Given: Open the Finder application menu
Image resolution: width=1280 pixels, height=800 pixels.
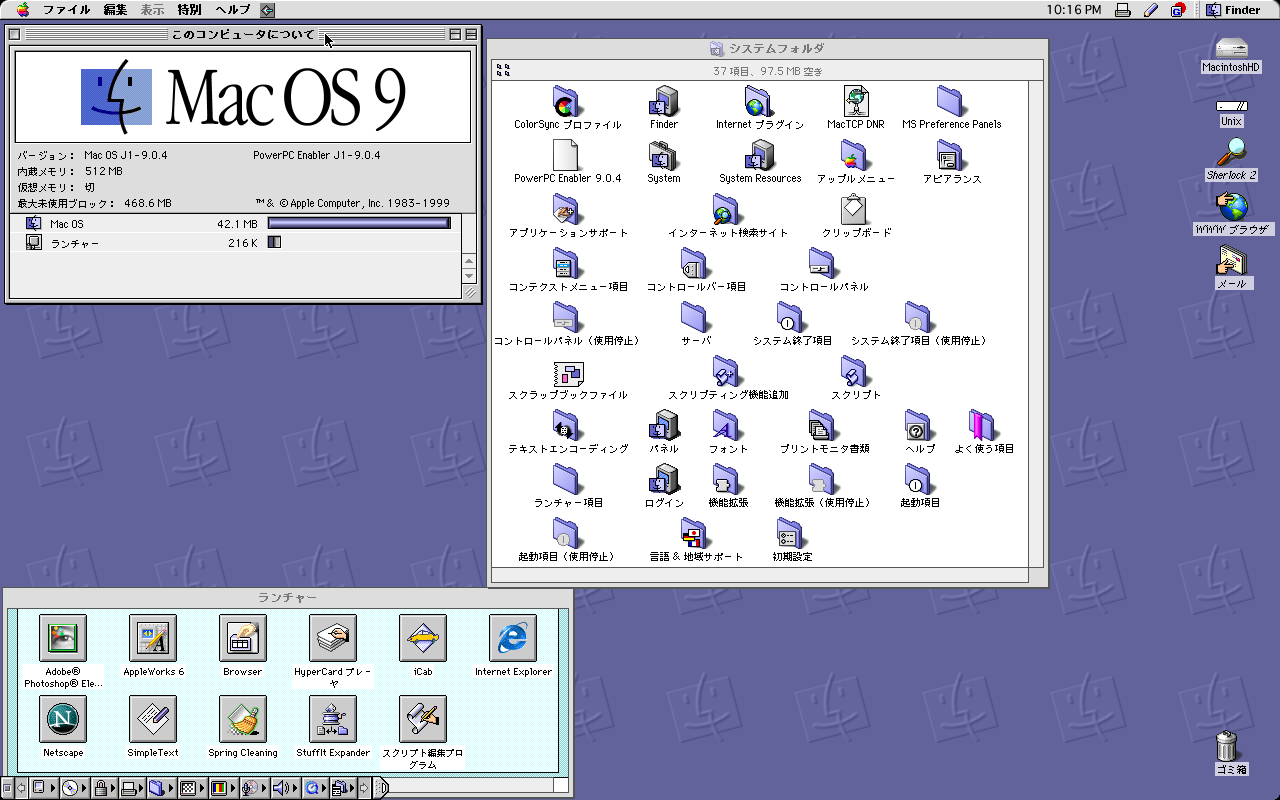Looking at the screenshot, I should click(1233, 10).
